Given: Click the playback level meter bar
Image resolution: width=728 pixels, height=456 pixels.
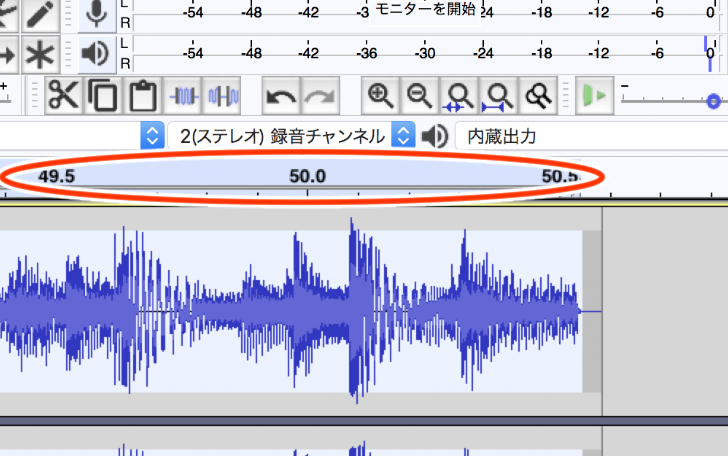Looking at the screenshot, I should [x=422, y=54].
